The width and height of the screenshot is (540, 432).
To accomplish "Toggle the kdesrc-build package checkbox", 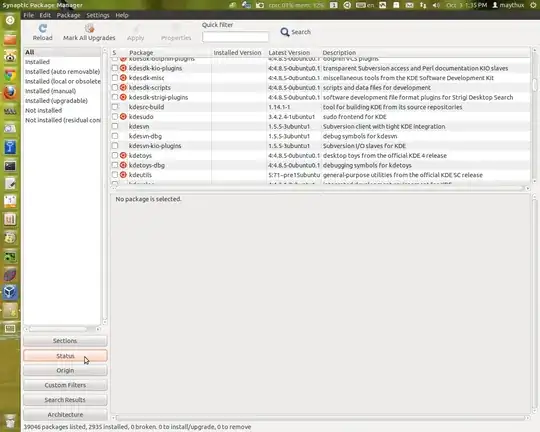I will (x=115, y=107).
